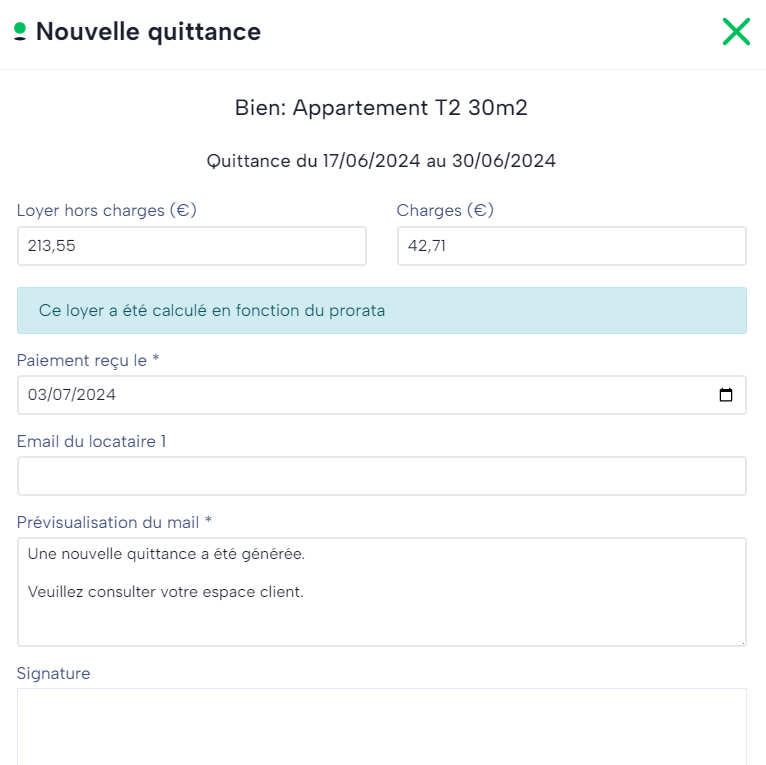
Task: Click the Signature label
Action: pos(53,674)
